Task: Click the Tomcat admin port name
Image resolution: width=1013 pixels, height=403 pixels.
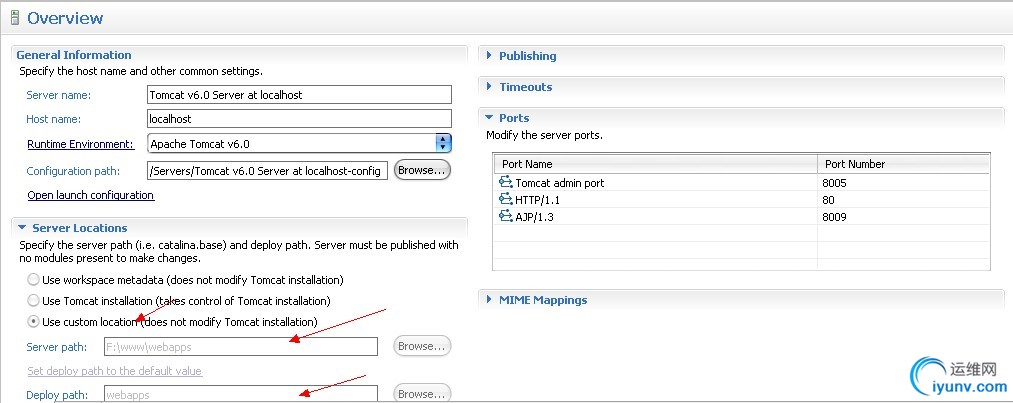Action: (x=559, y=183)
